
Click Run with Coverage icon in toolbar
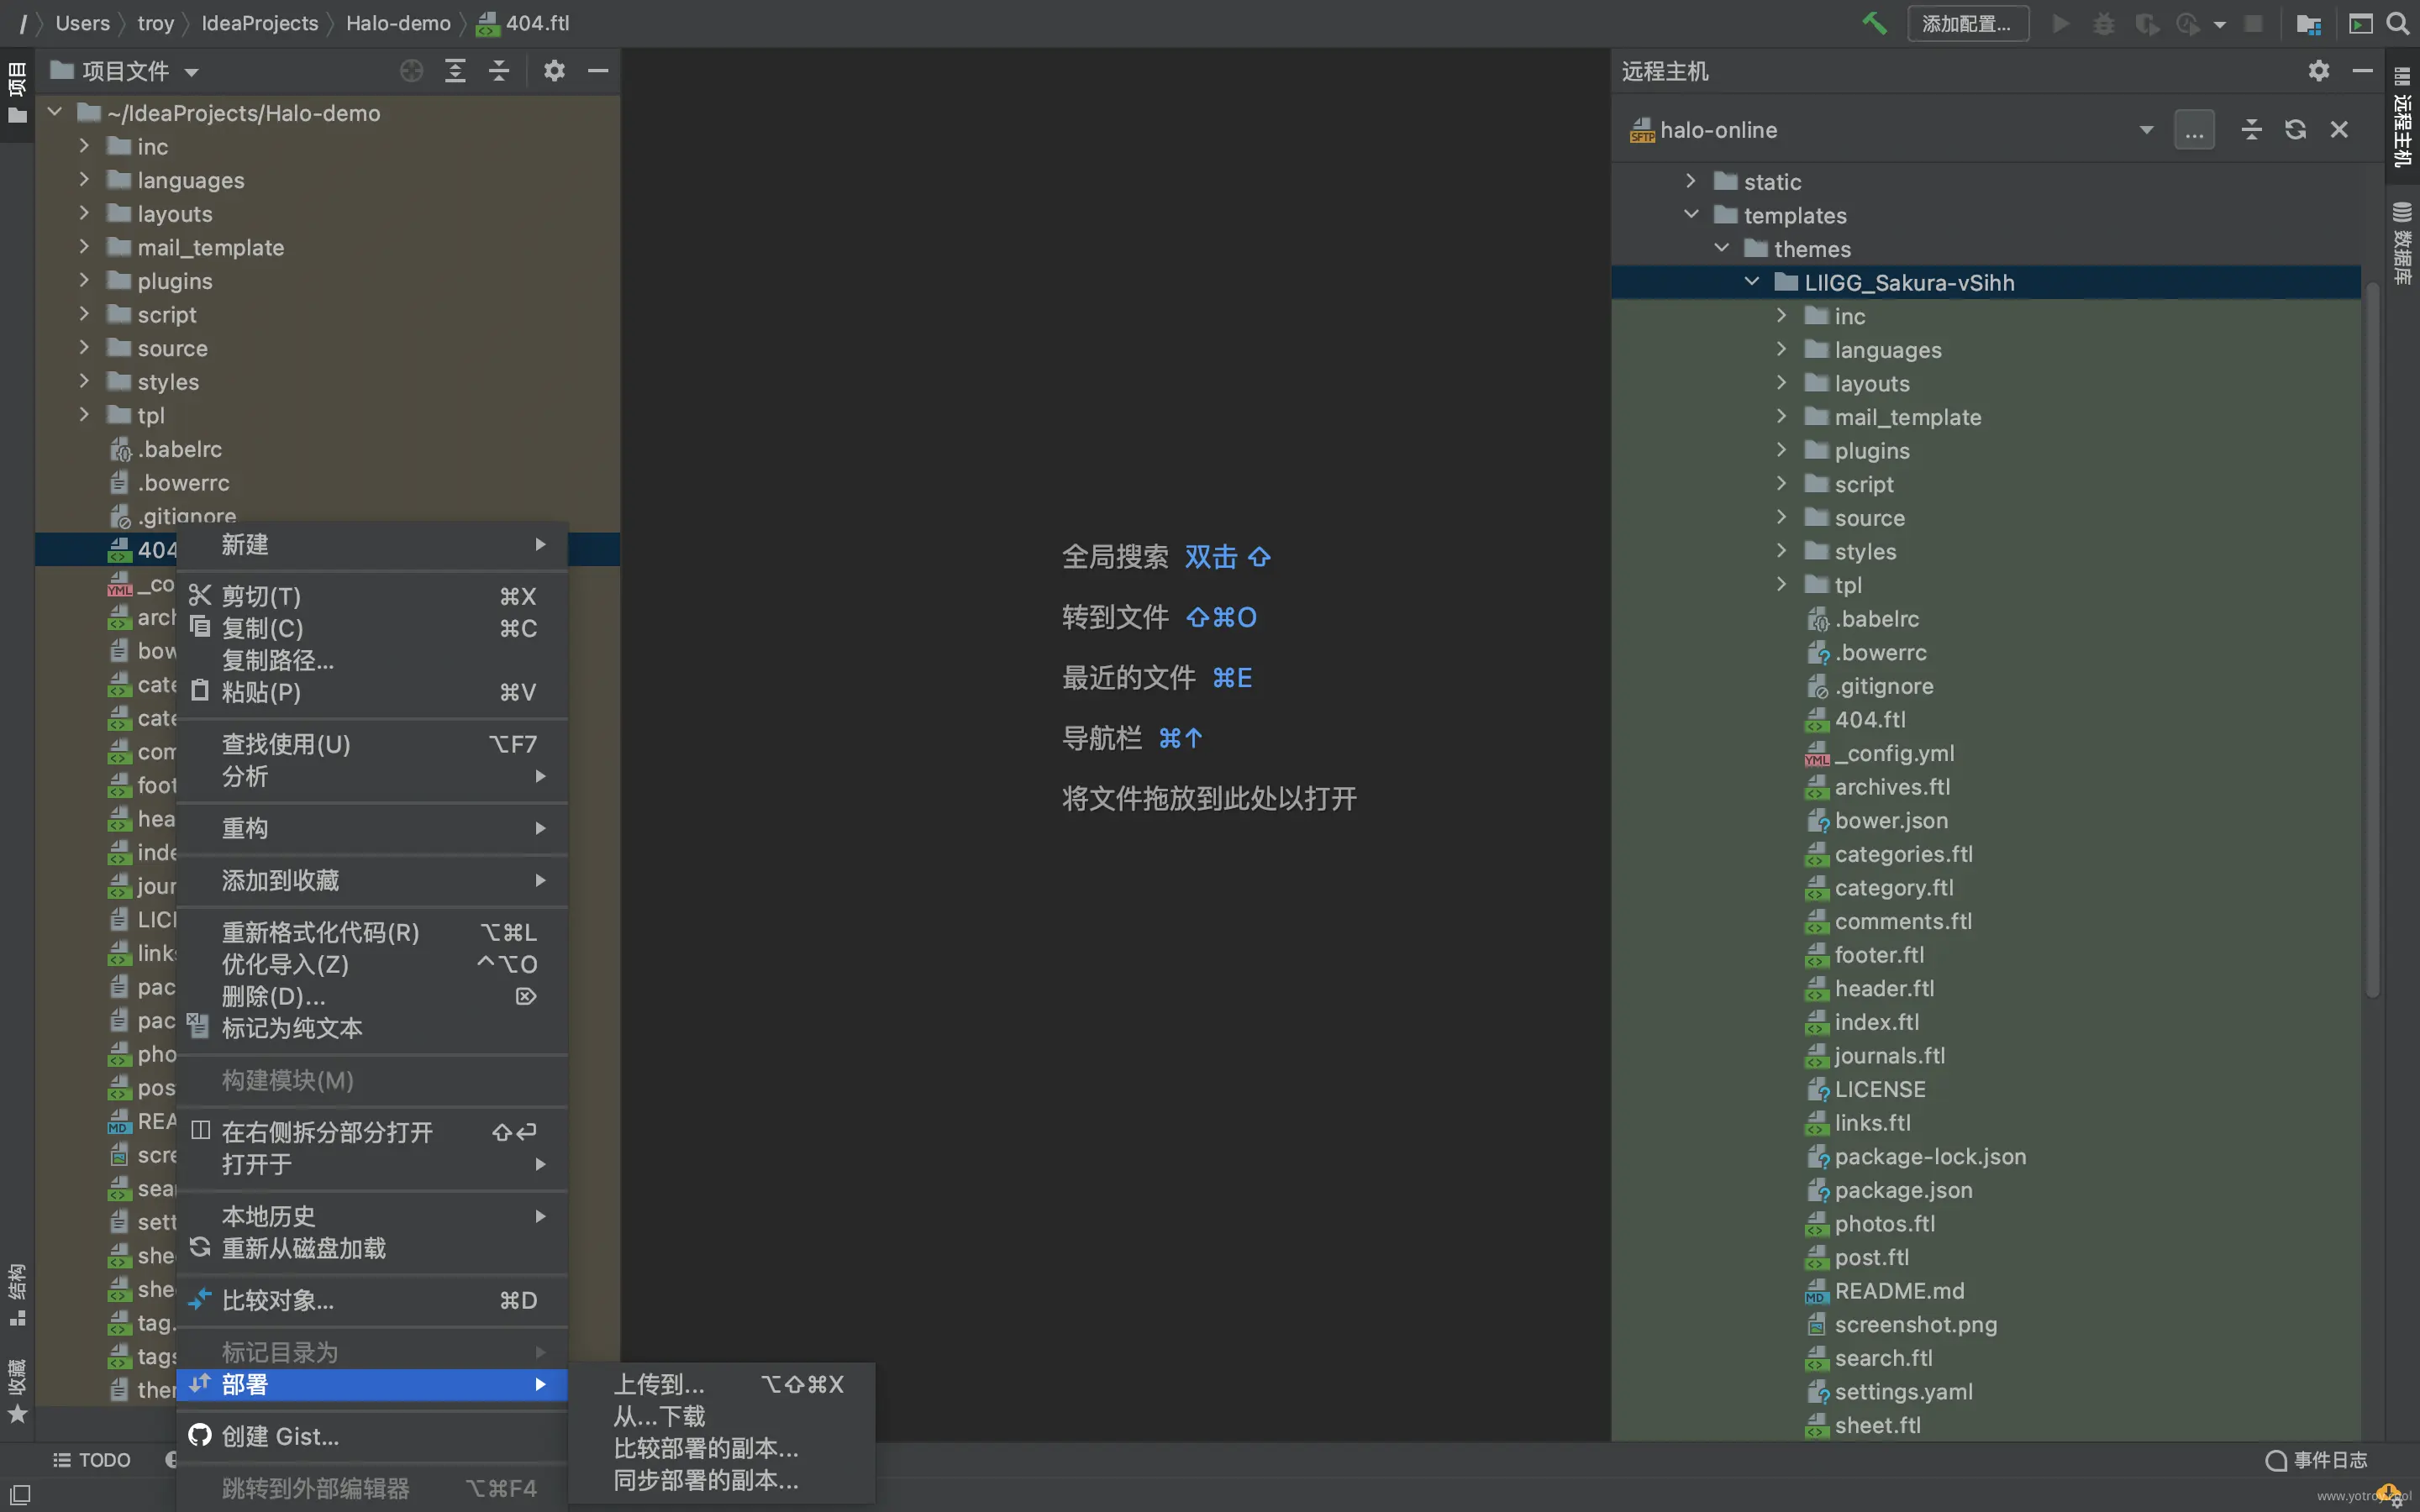[x=2147, y=23]
